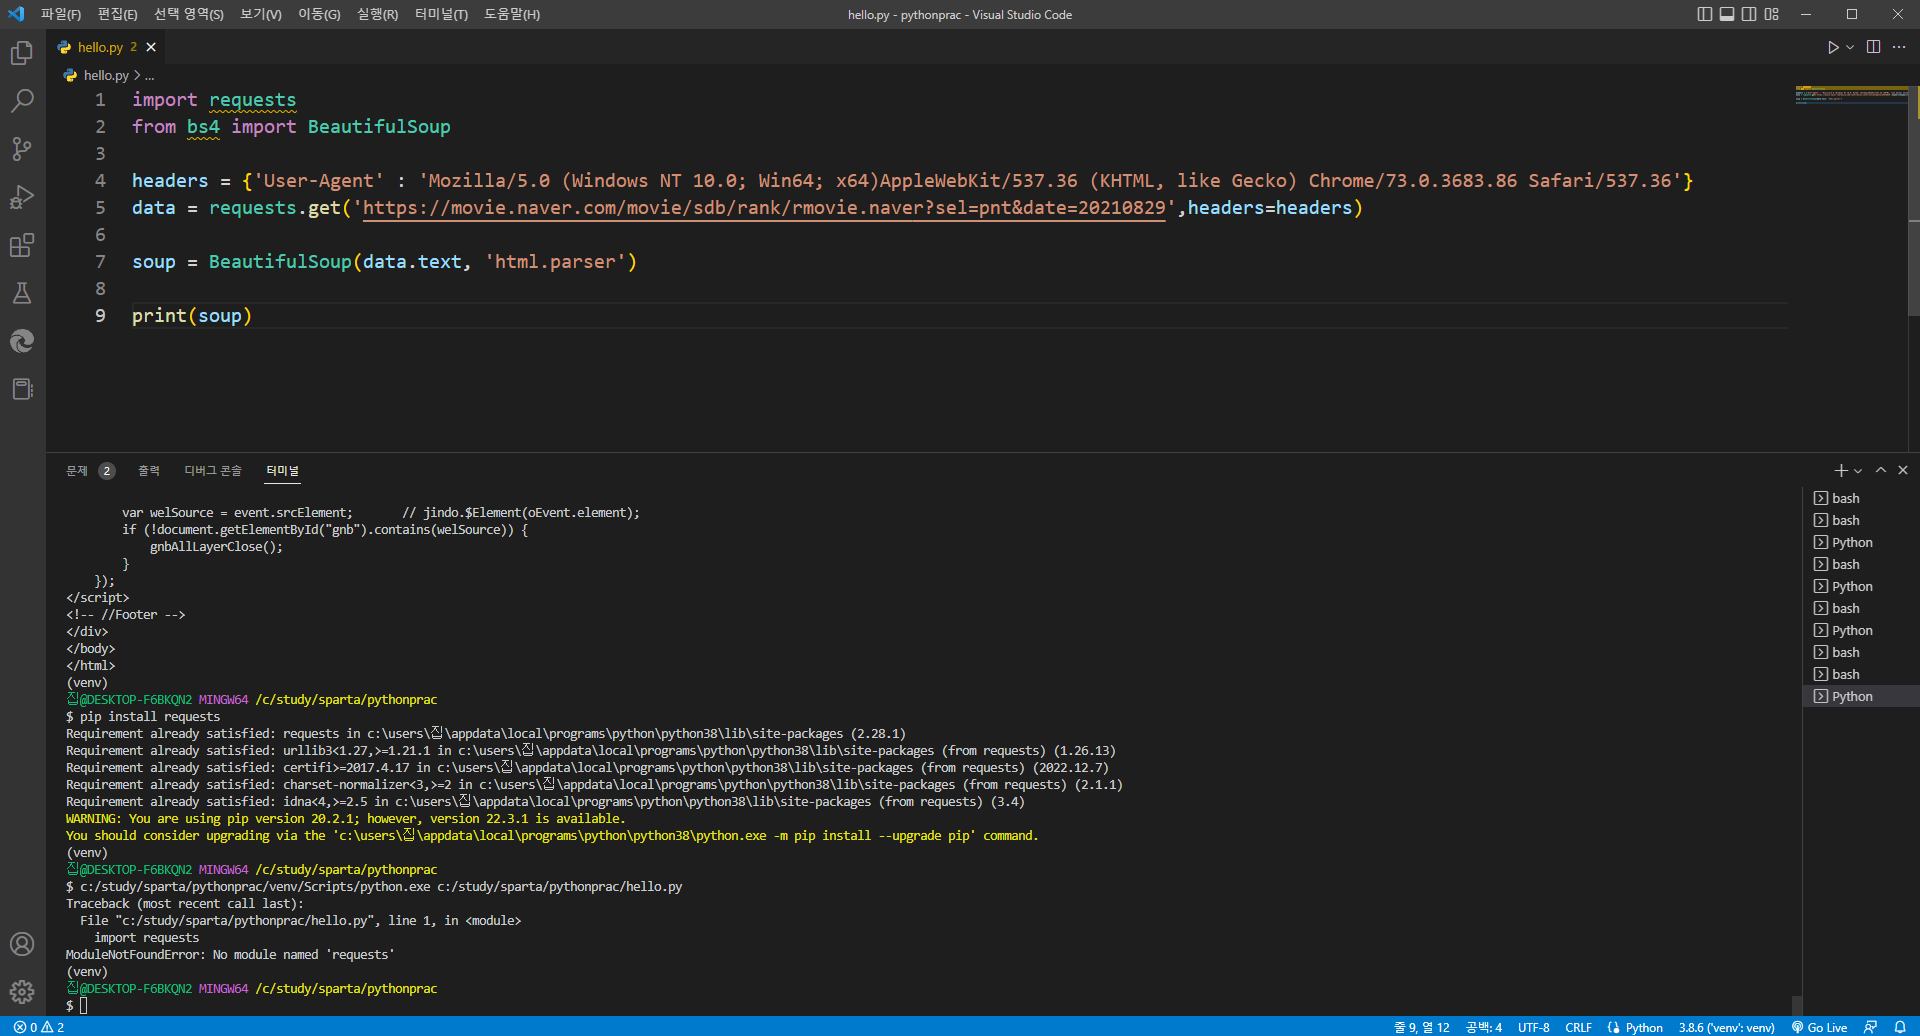Viewport: 1920px width, 1036px height.
Task: Toggle the secondary sidebar layout
Action: 1749,14
